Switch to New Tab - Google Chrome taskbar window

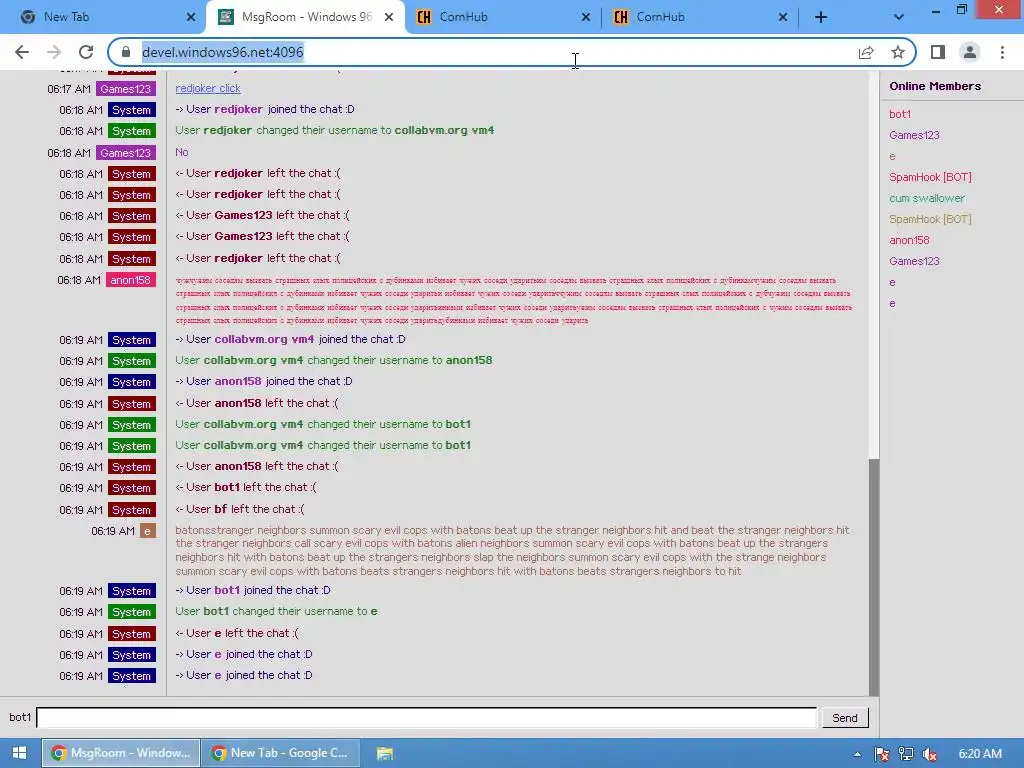[x=281, y=753]
